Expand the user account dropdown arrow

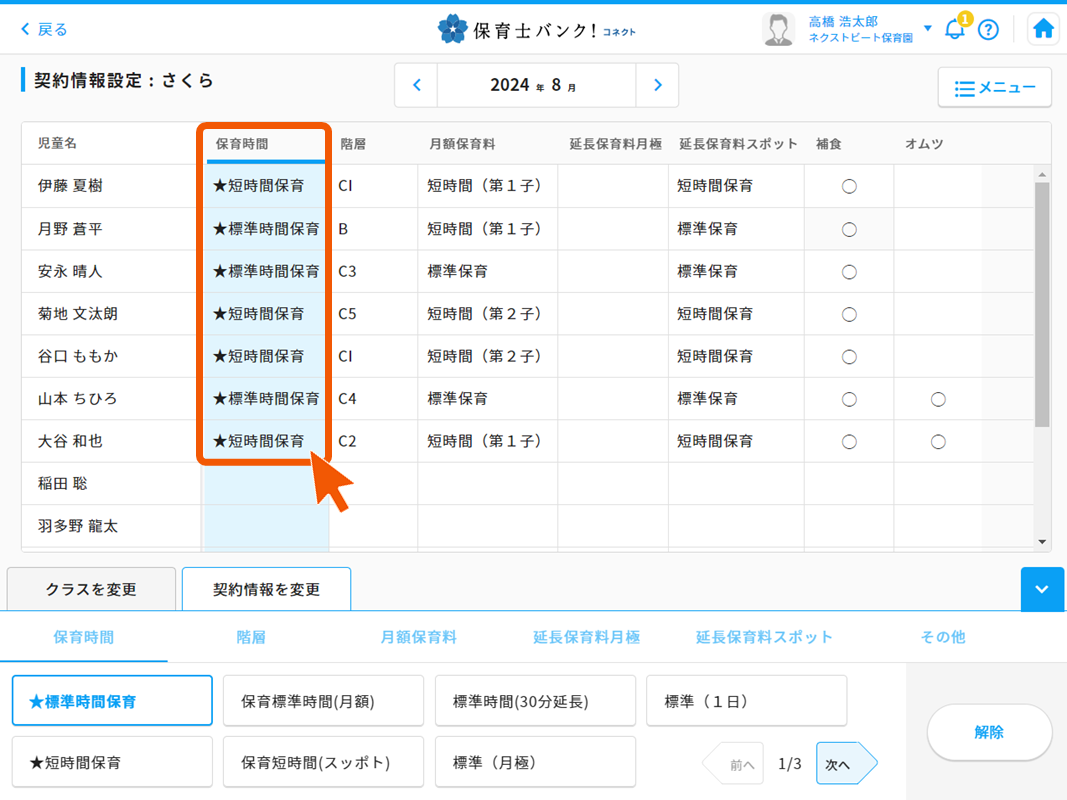pyautogui.click(x=928, y=28)
